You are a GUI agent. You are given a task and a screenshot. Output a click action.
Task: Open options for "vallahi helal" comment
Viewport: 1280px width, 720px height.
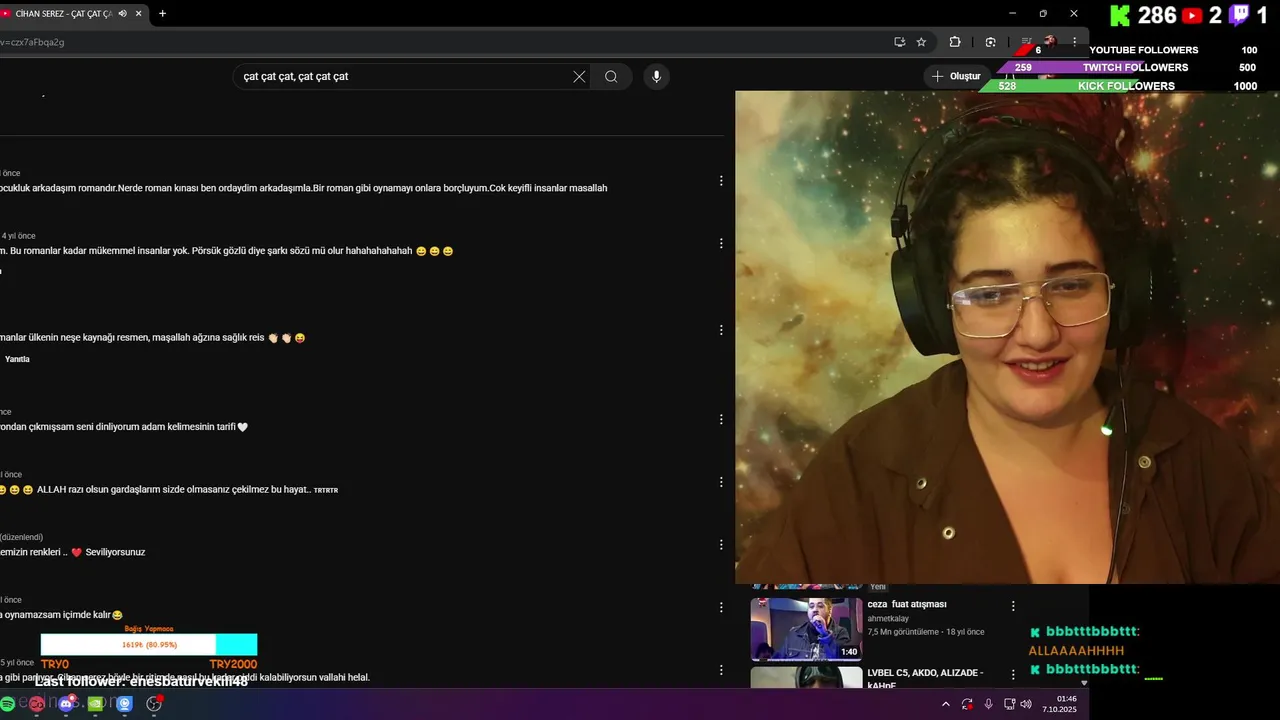721,669
